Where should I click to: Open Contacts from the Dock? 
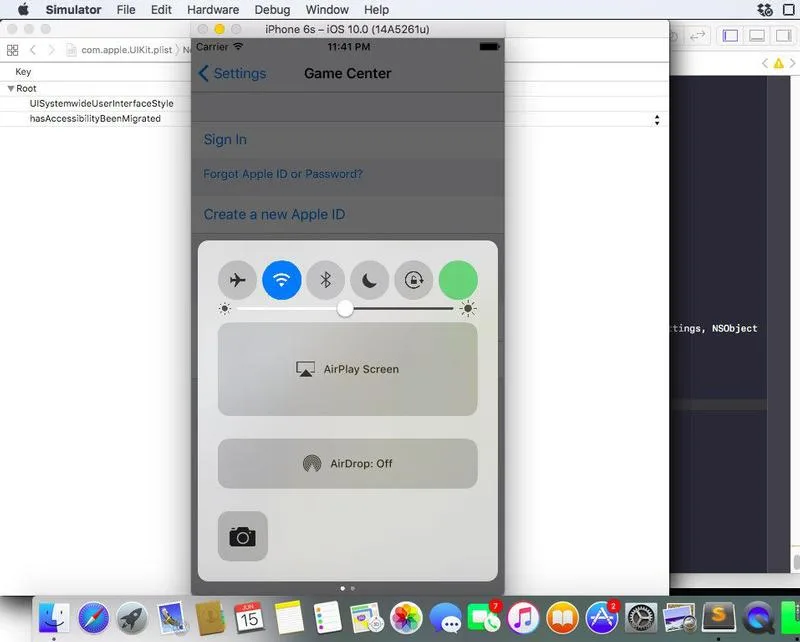210,618
